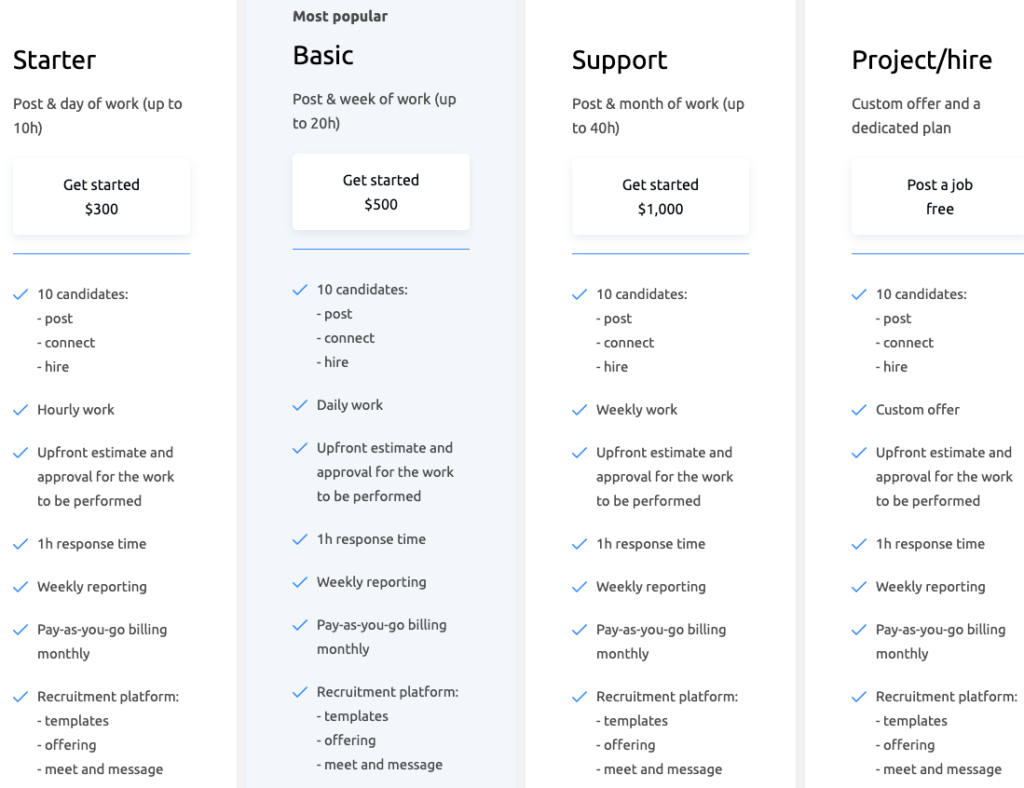
Task: Click the checkmark beside Hourly work
Action: point(21,410)
